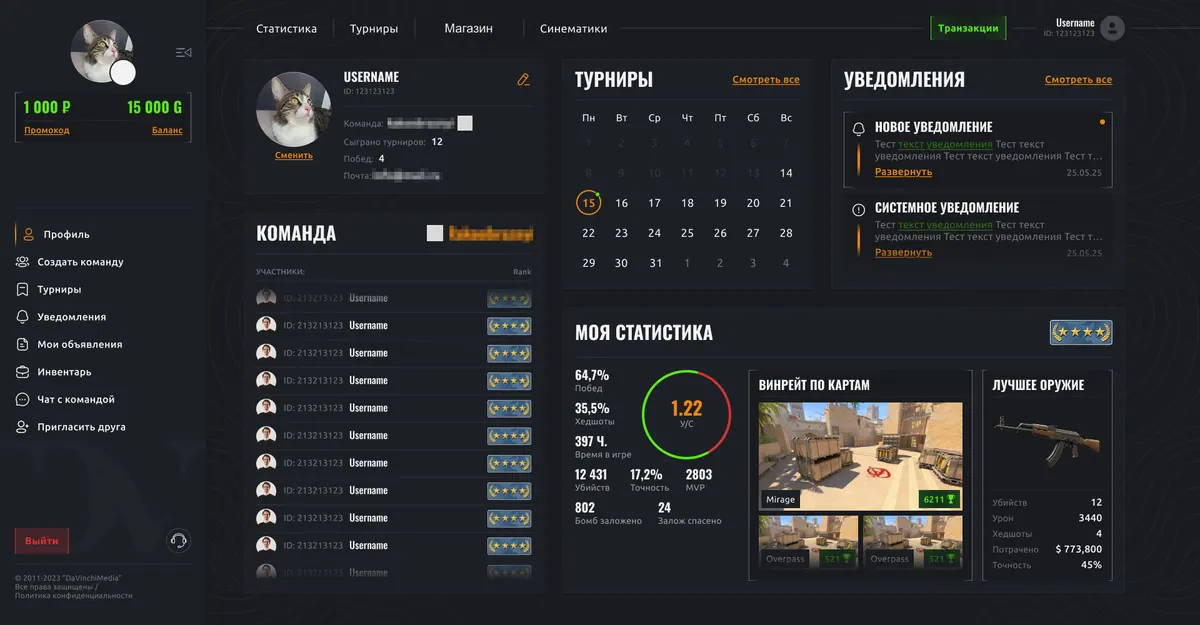The image size is (1200, 625).
Task: Click the AK-47 weapon image
Action: (x=1048, y=439)
